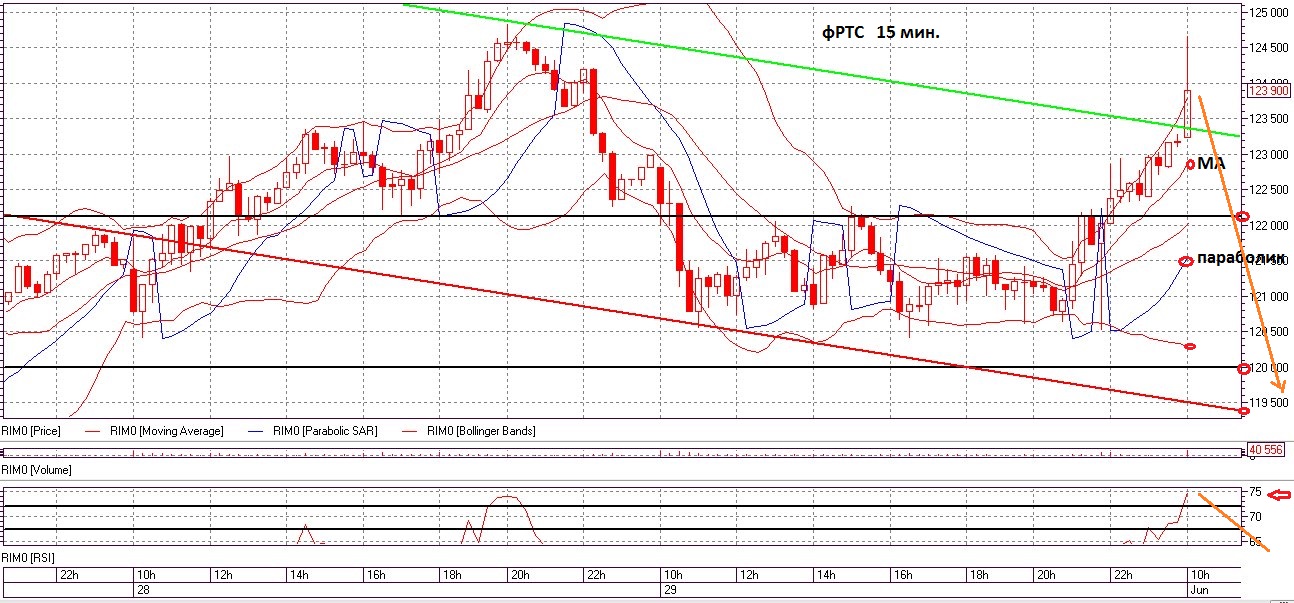This screenshot has height=603, width=1294.
Task: Click the 123 000 price axis label
Action: tap(1268, 154)
